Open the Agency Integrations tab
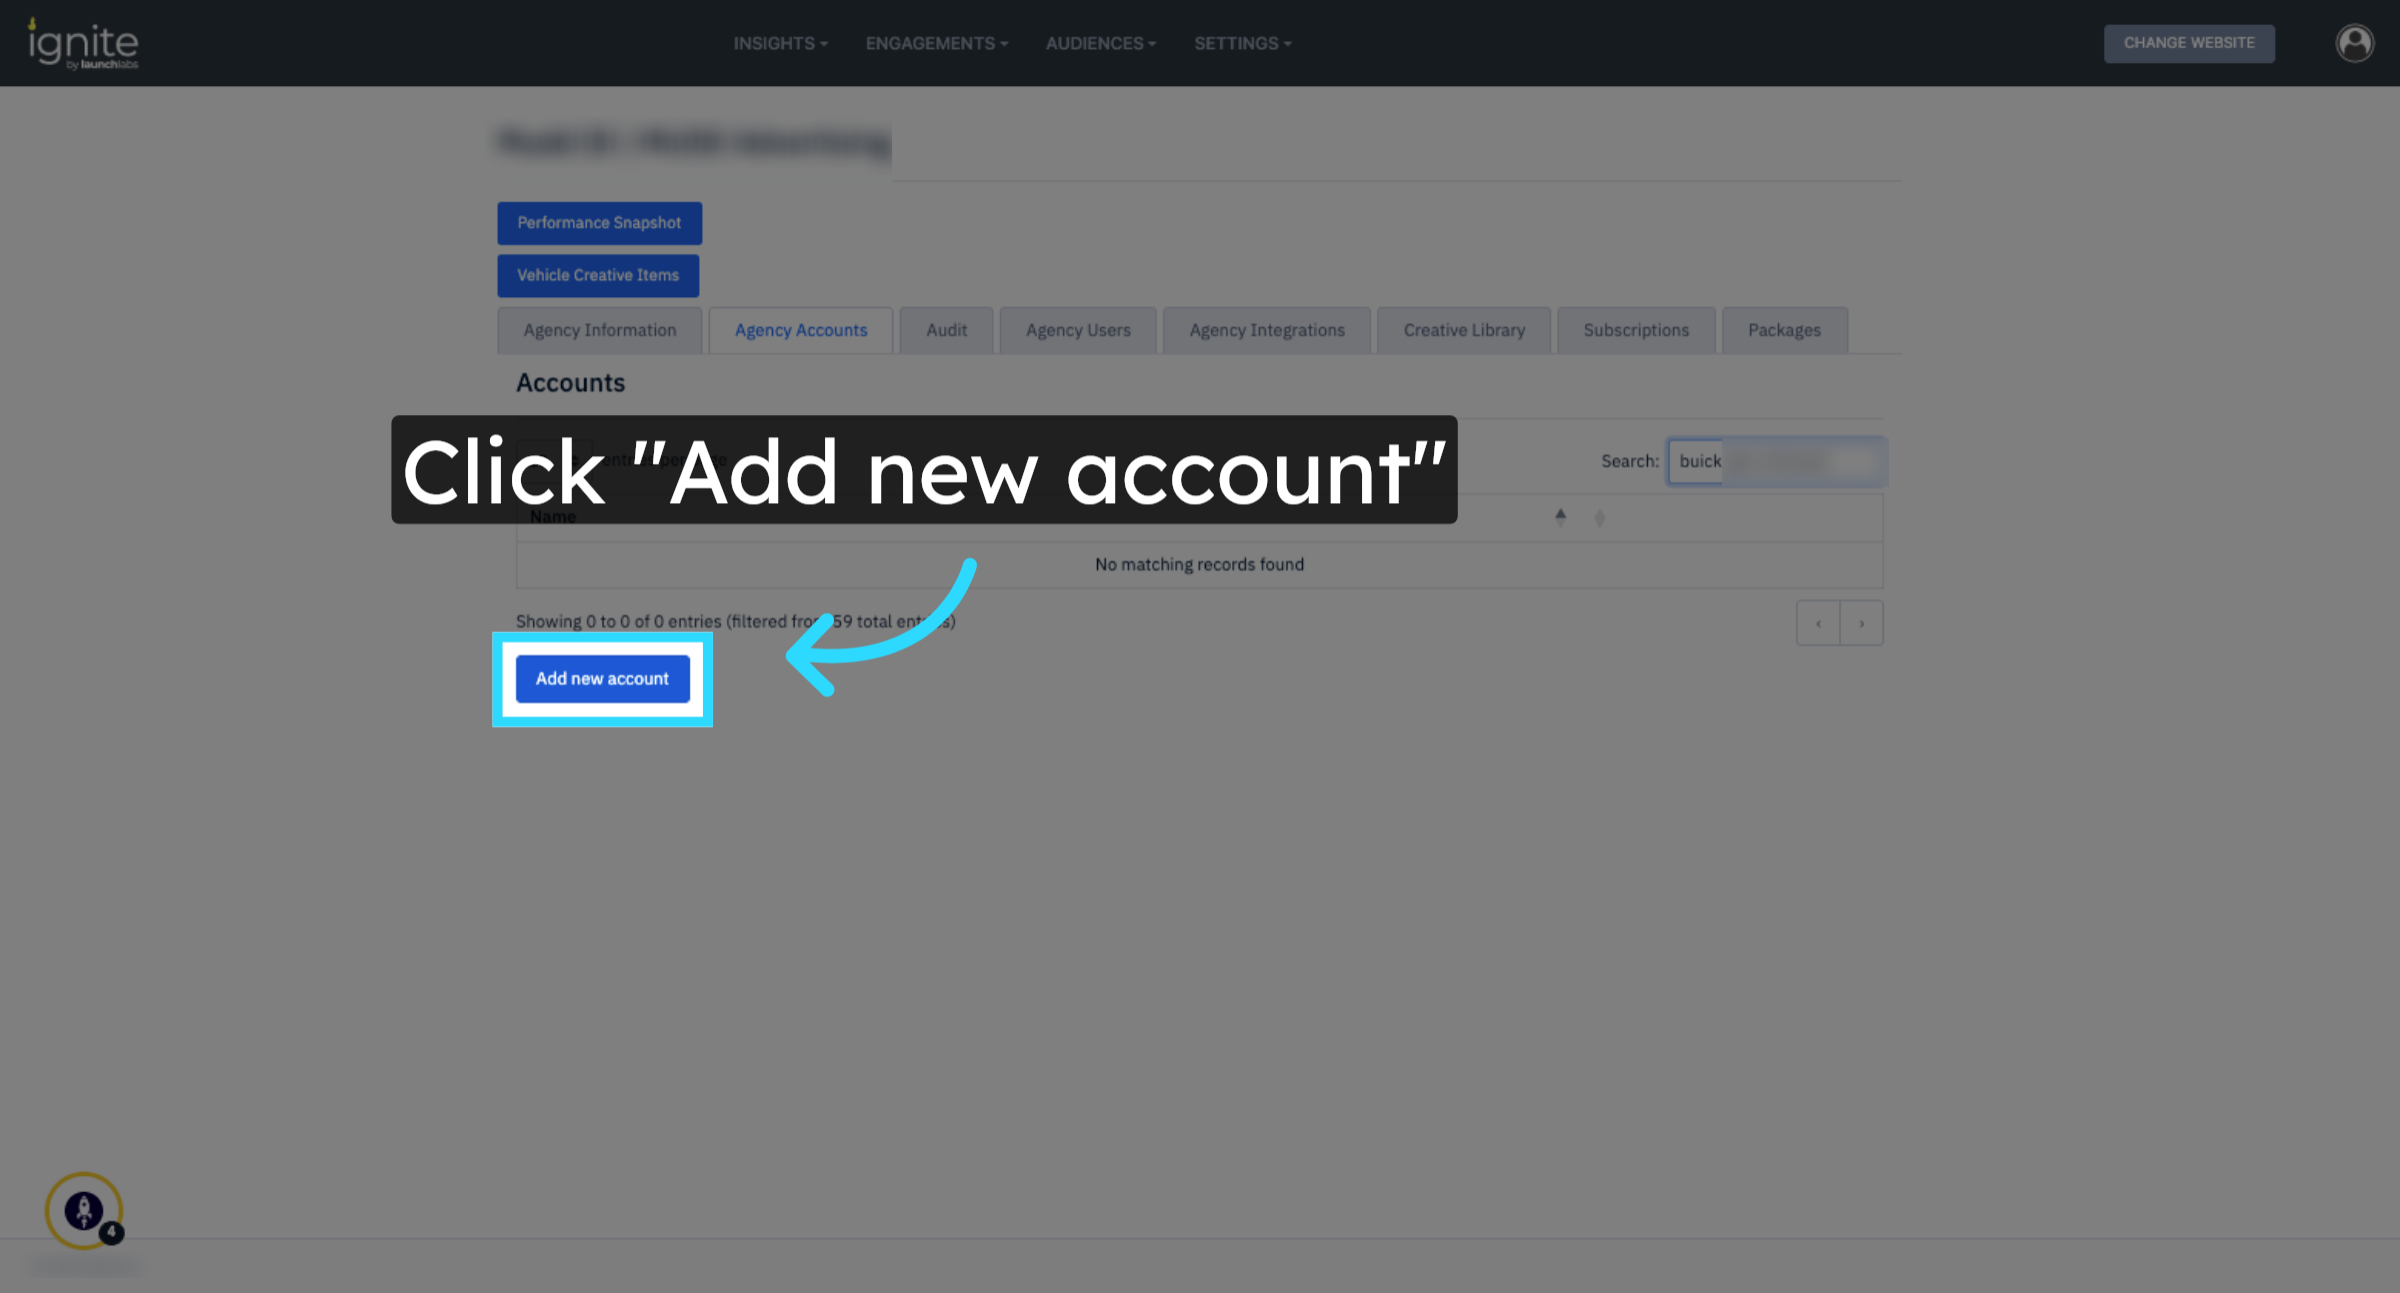Image resolution: width=2400 pixels, height=1293 pixels. [x=1266, y=330]
